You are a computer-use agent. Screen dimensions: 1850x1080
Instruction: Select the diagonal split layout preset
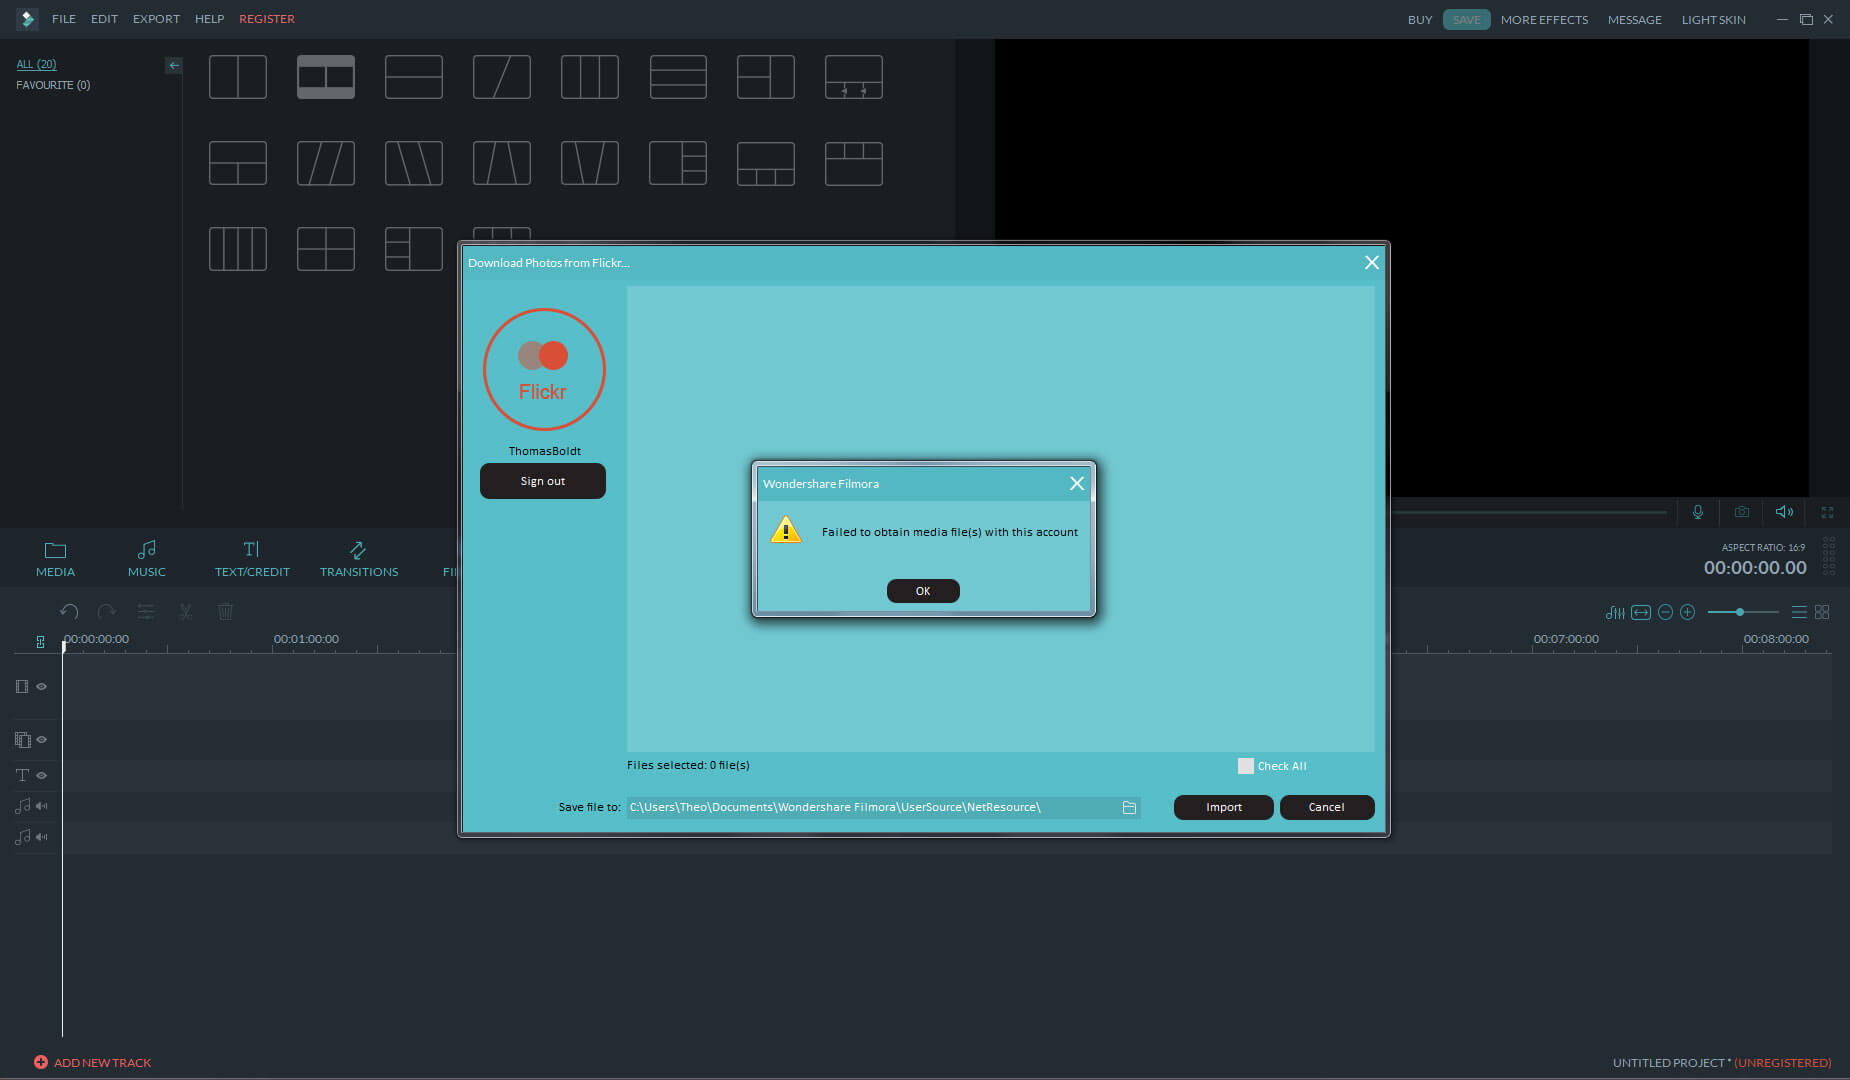[502, 77]
